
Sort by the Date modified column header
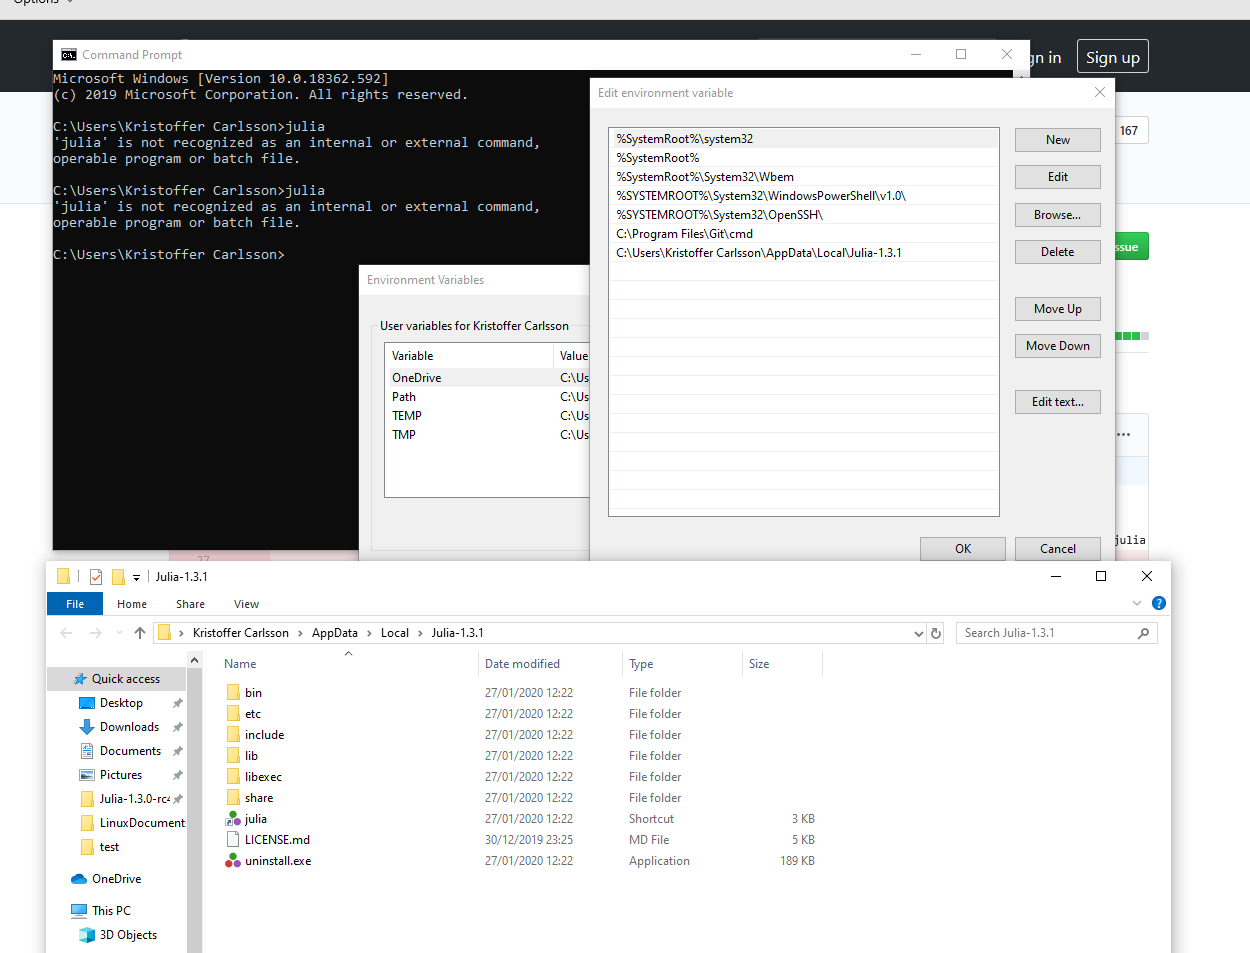[x=522, y=664]
